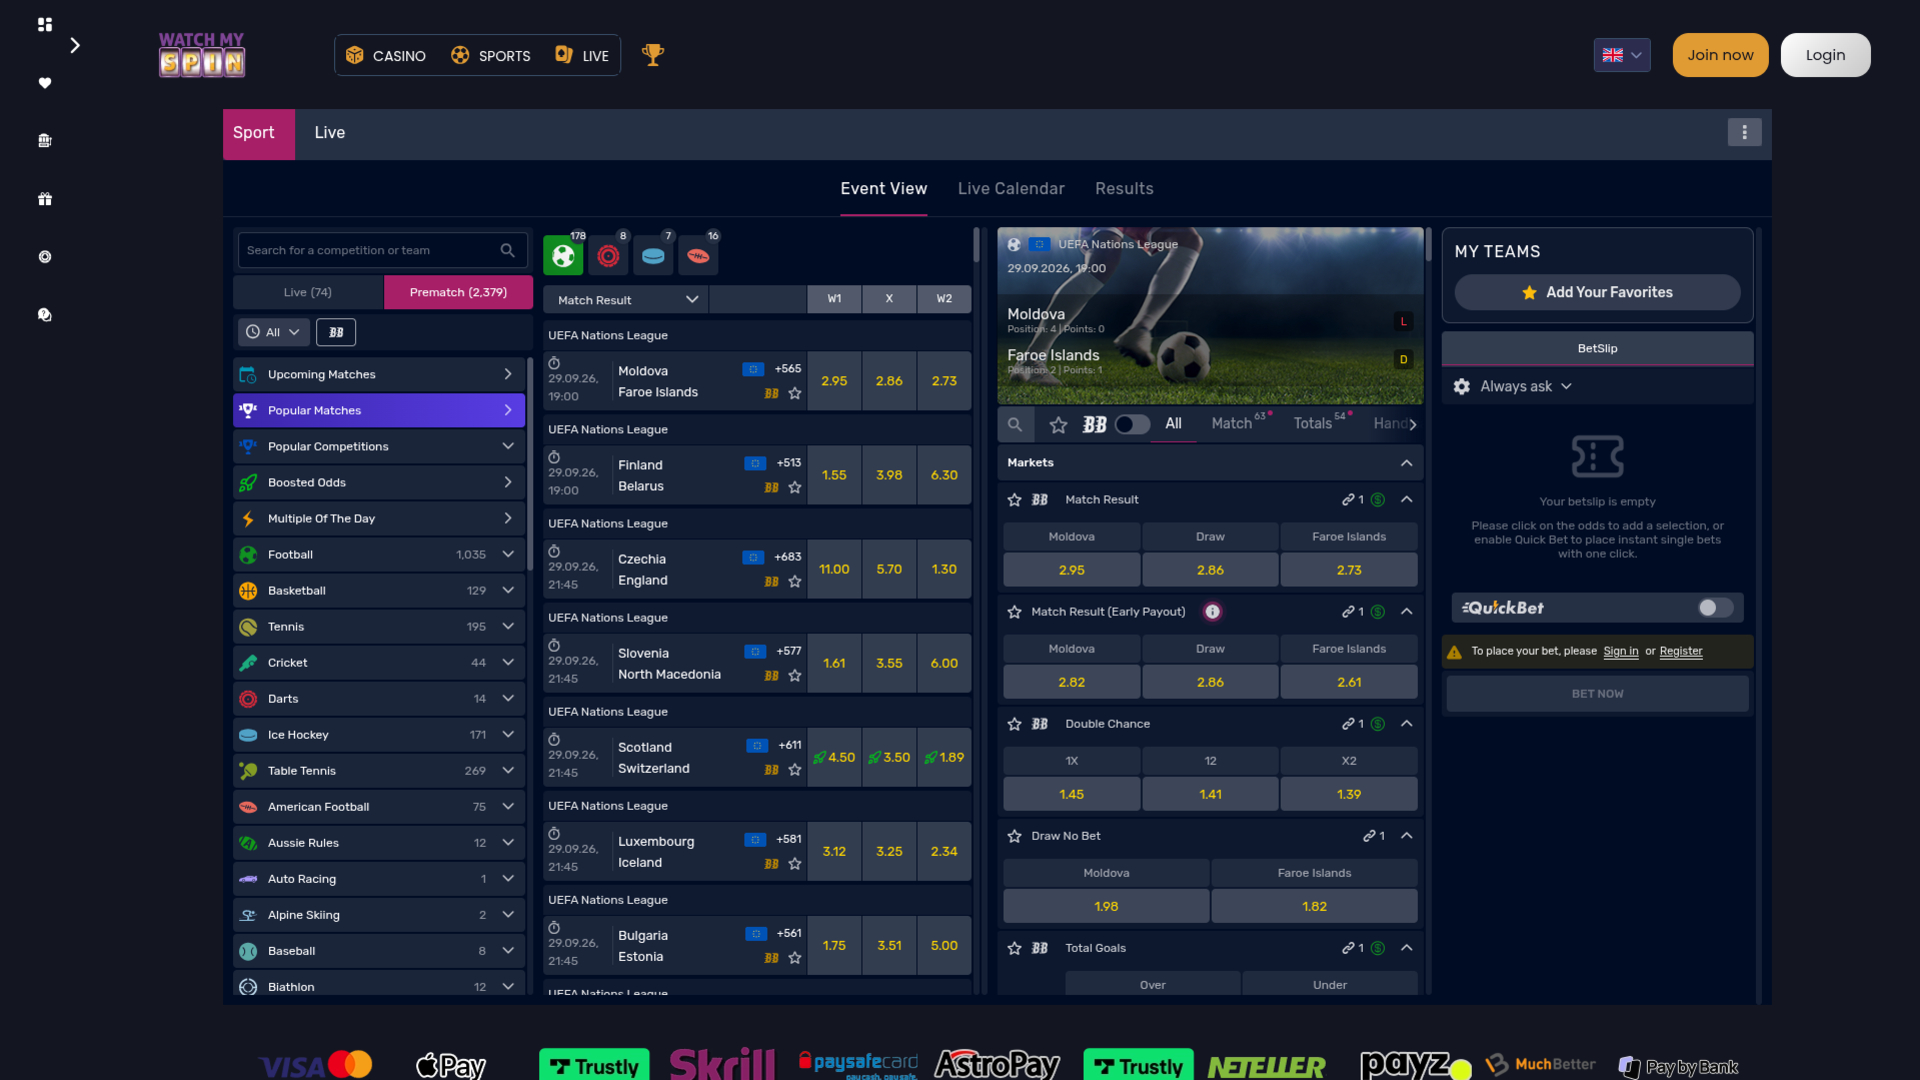1920x1080 pixels.
Task: Click the bet builder BB filter button
Action: click(336, 332)
